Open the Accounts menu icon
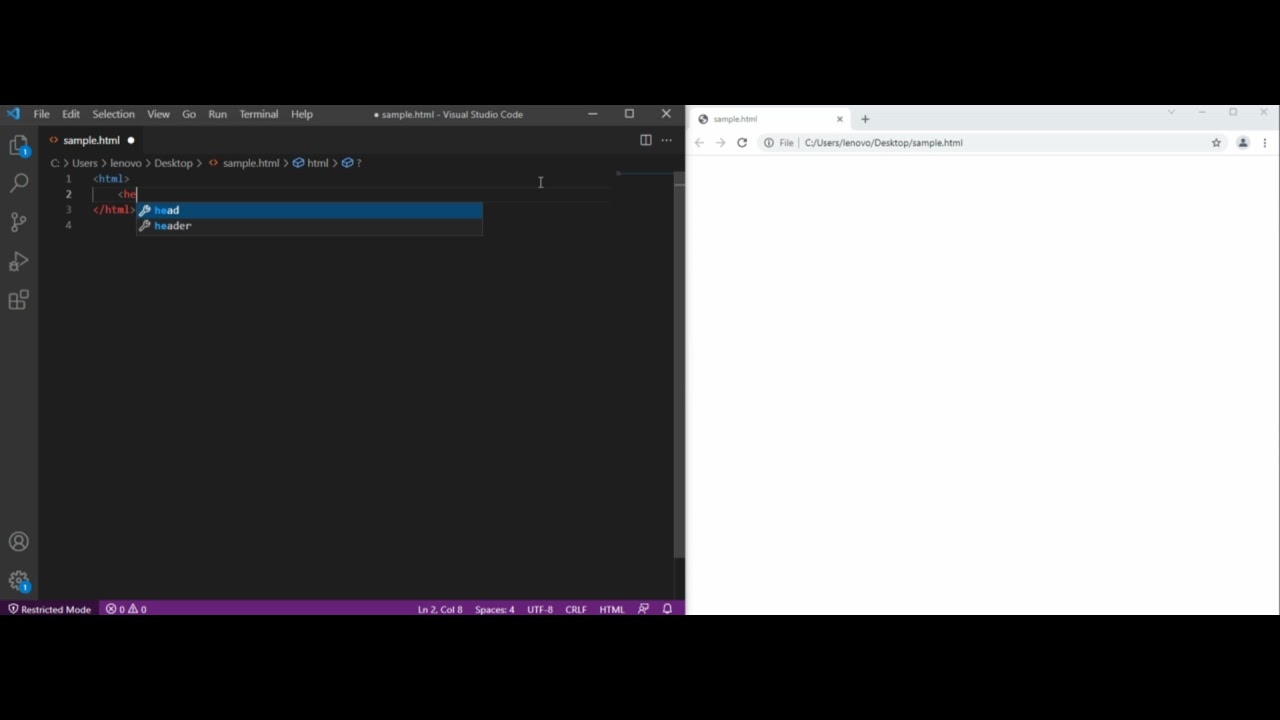Image resolution: width=1280 pixels, height=720 pixels. tap(18, 542)
